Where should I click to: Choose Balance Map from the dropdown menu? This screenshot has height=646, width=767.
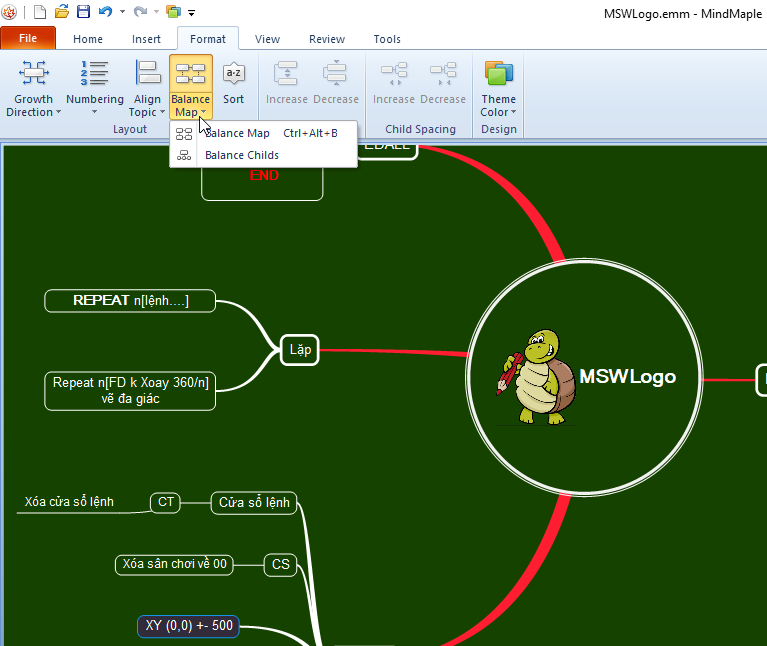coord(263,133)
